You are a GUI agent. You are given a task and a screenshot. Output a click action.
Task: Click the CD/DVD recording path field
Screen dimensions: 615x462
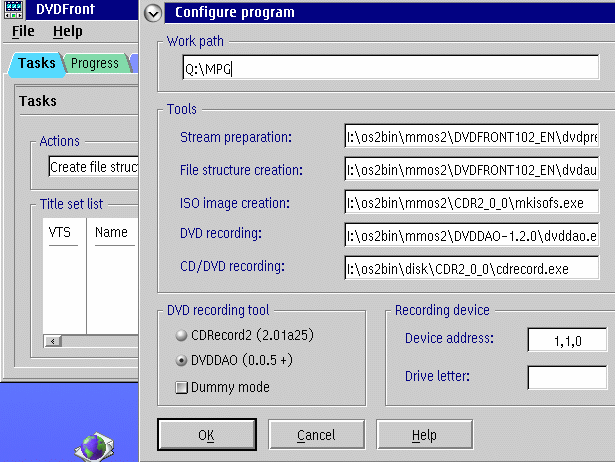(472, 268)
